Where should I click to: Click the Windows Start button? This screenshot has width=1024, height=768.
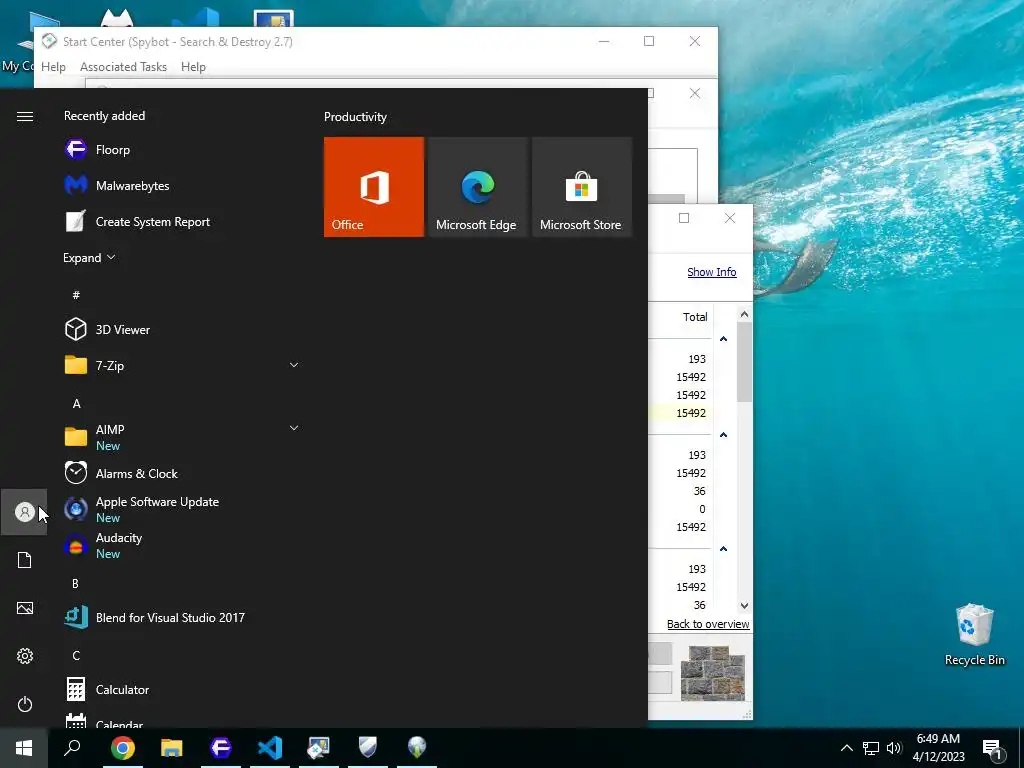click(24, 747)
